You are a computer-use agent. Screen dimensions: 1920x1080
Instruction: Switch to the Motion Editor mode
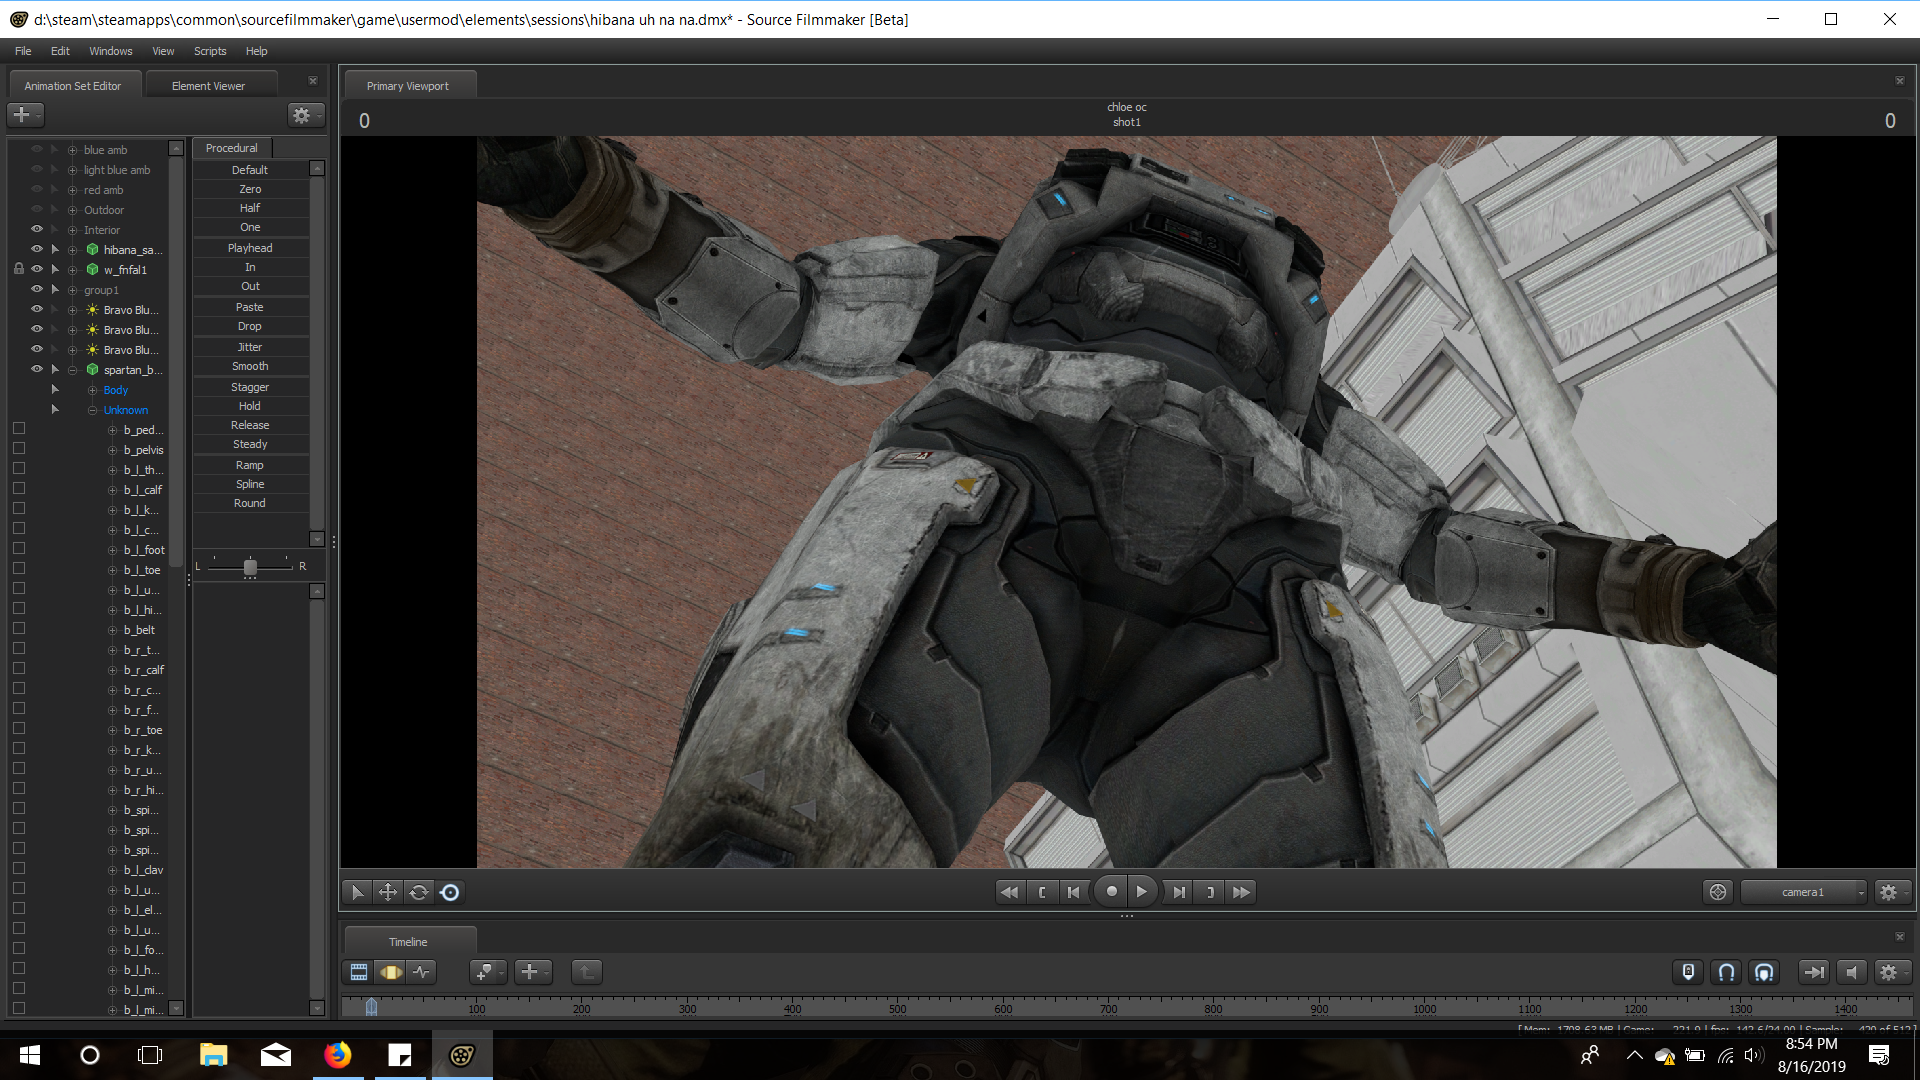[x=391, y=972]
